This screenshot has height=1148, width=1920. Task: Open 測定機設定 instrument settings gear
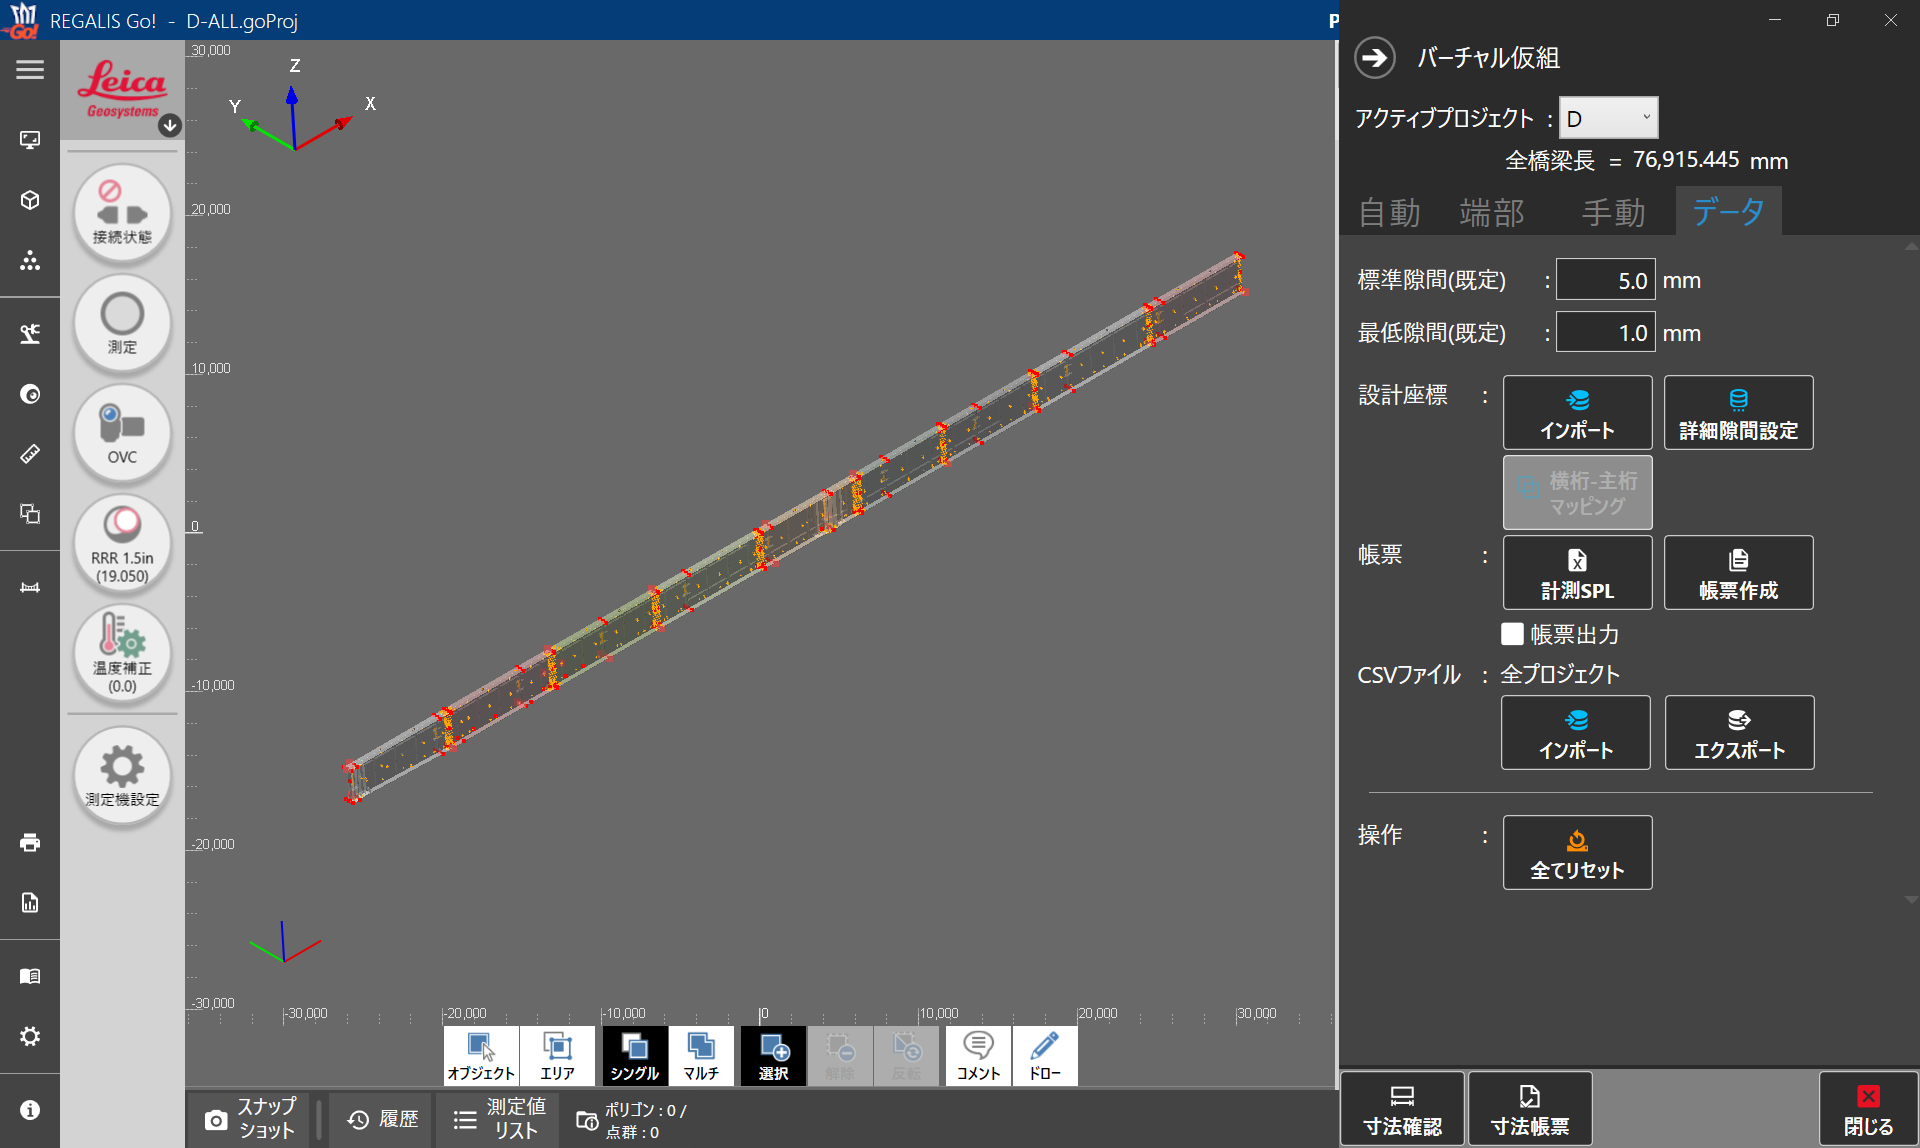click(122, 776)
